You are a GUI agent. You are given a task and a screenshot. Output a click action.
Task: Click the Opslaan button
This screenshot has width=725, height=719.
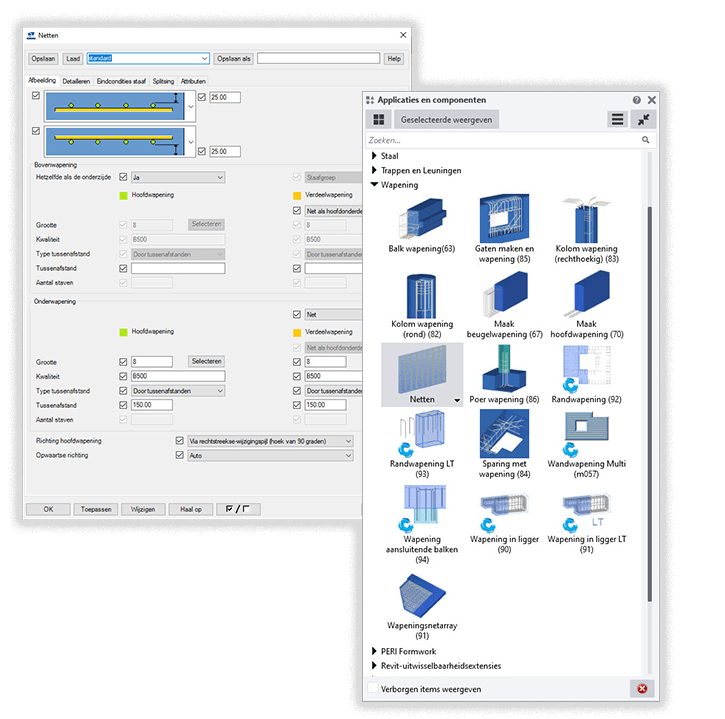coord(43,59)
